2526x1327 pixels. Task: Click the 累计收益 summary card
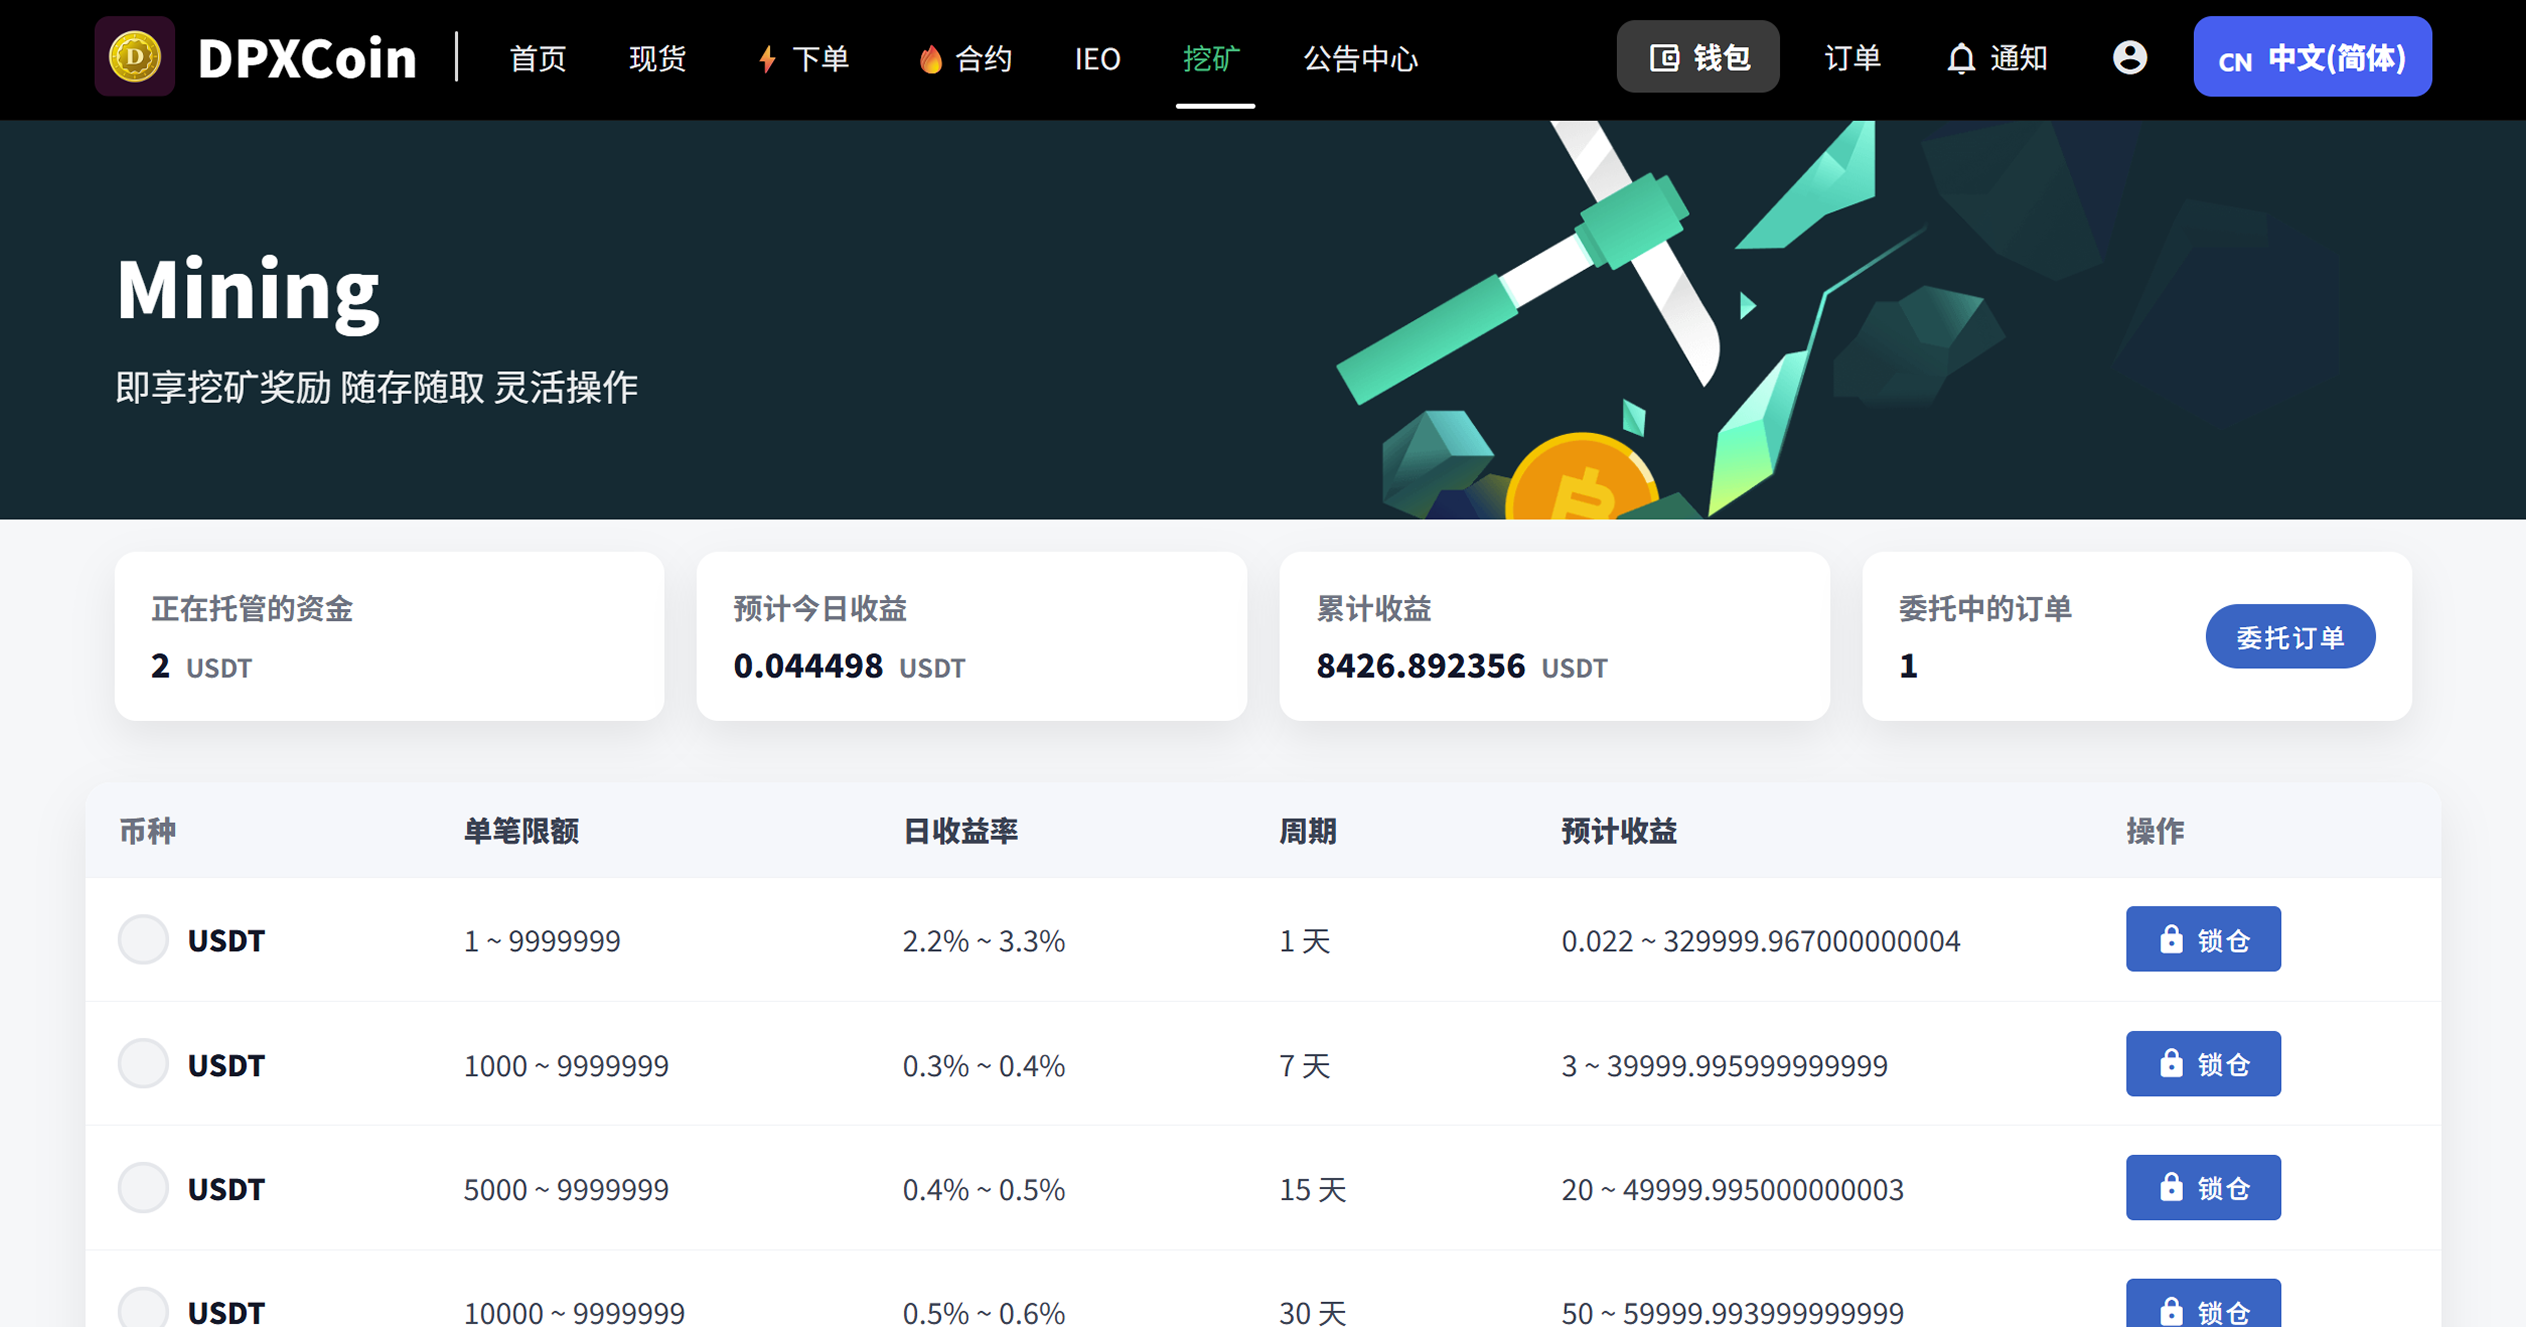coord(1553,636)
